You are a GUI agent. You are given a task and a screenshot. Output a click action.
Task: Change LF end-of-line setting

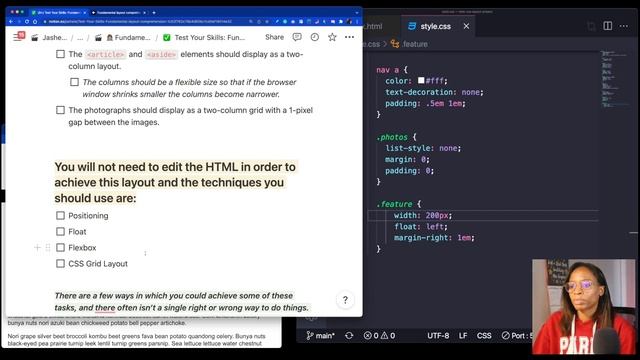463,336
